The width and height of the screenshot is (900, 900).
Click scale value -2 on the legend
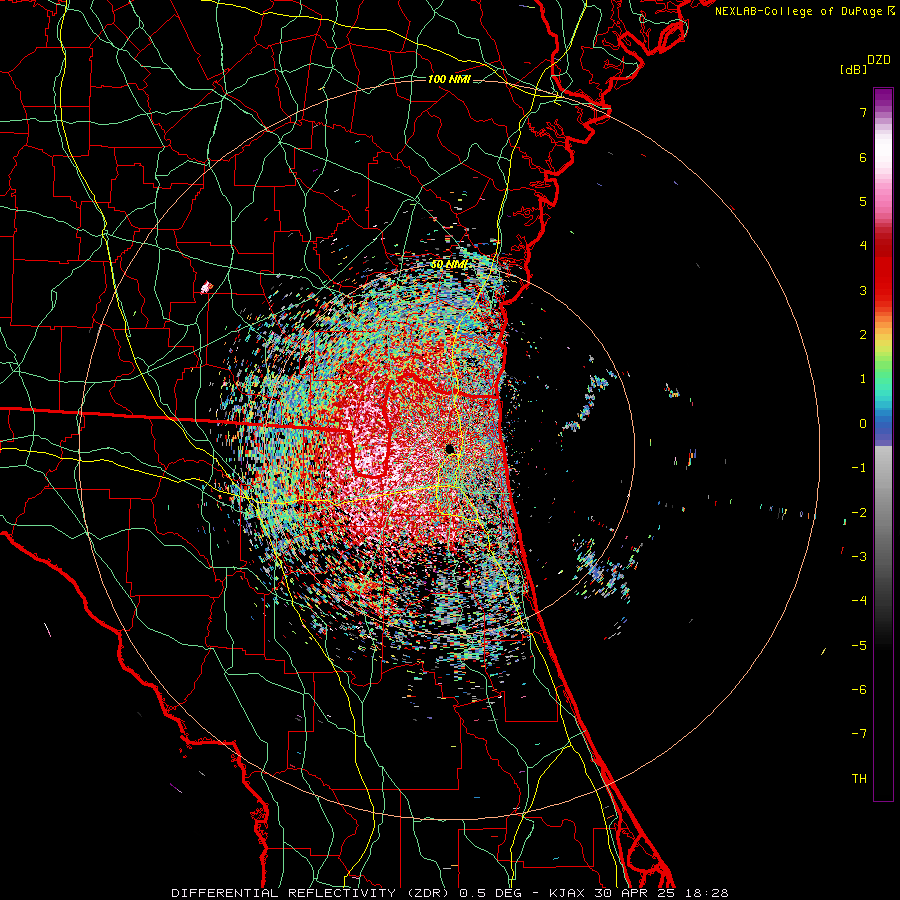point(859,513)
